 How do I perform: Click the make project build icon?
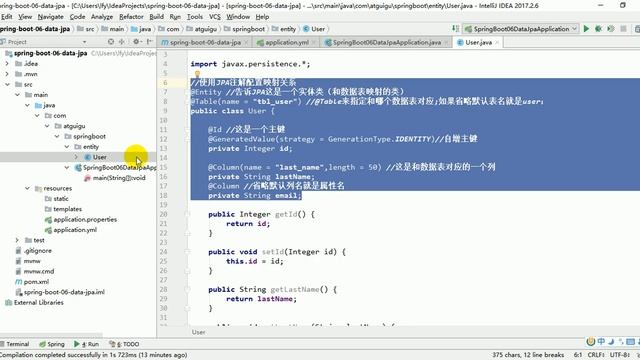(x=456, y=29)
